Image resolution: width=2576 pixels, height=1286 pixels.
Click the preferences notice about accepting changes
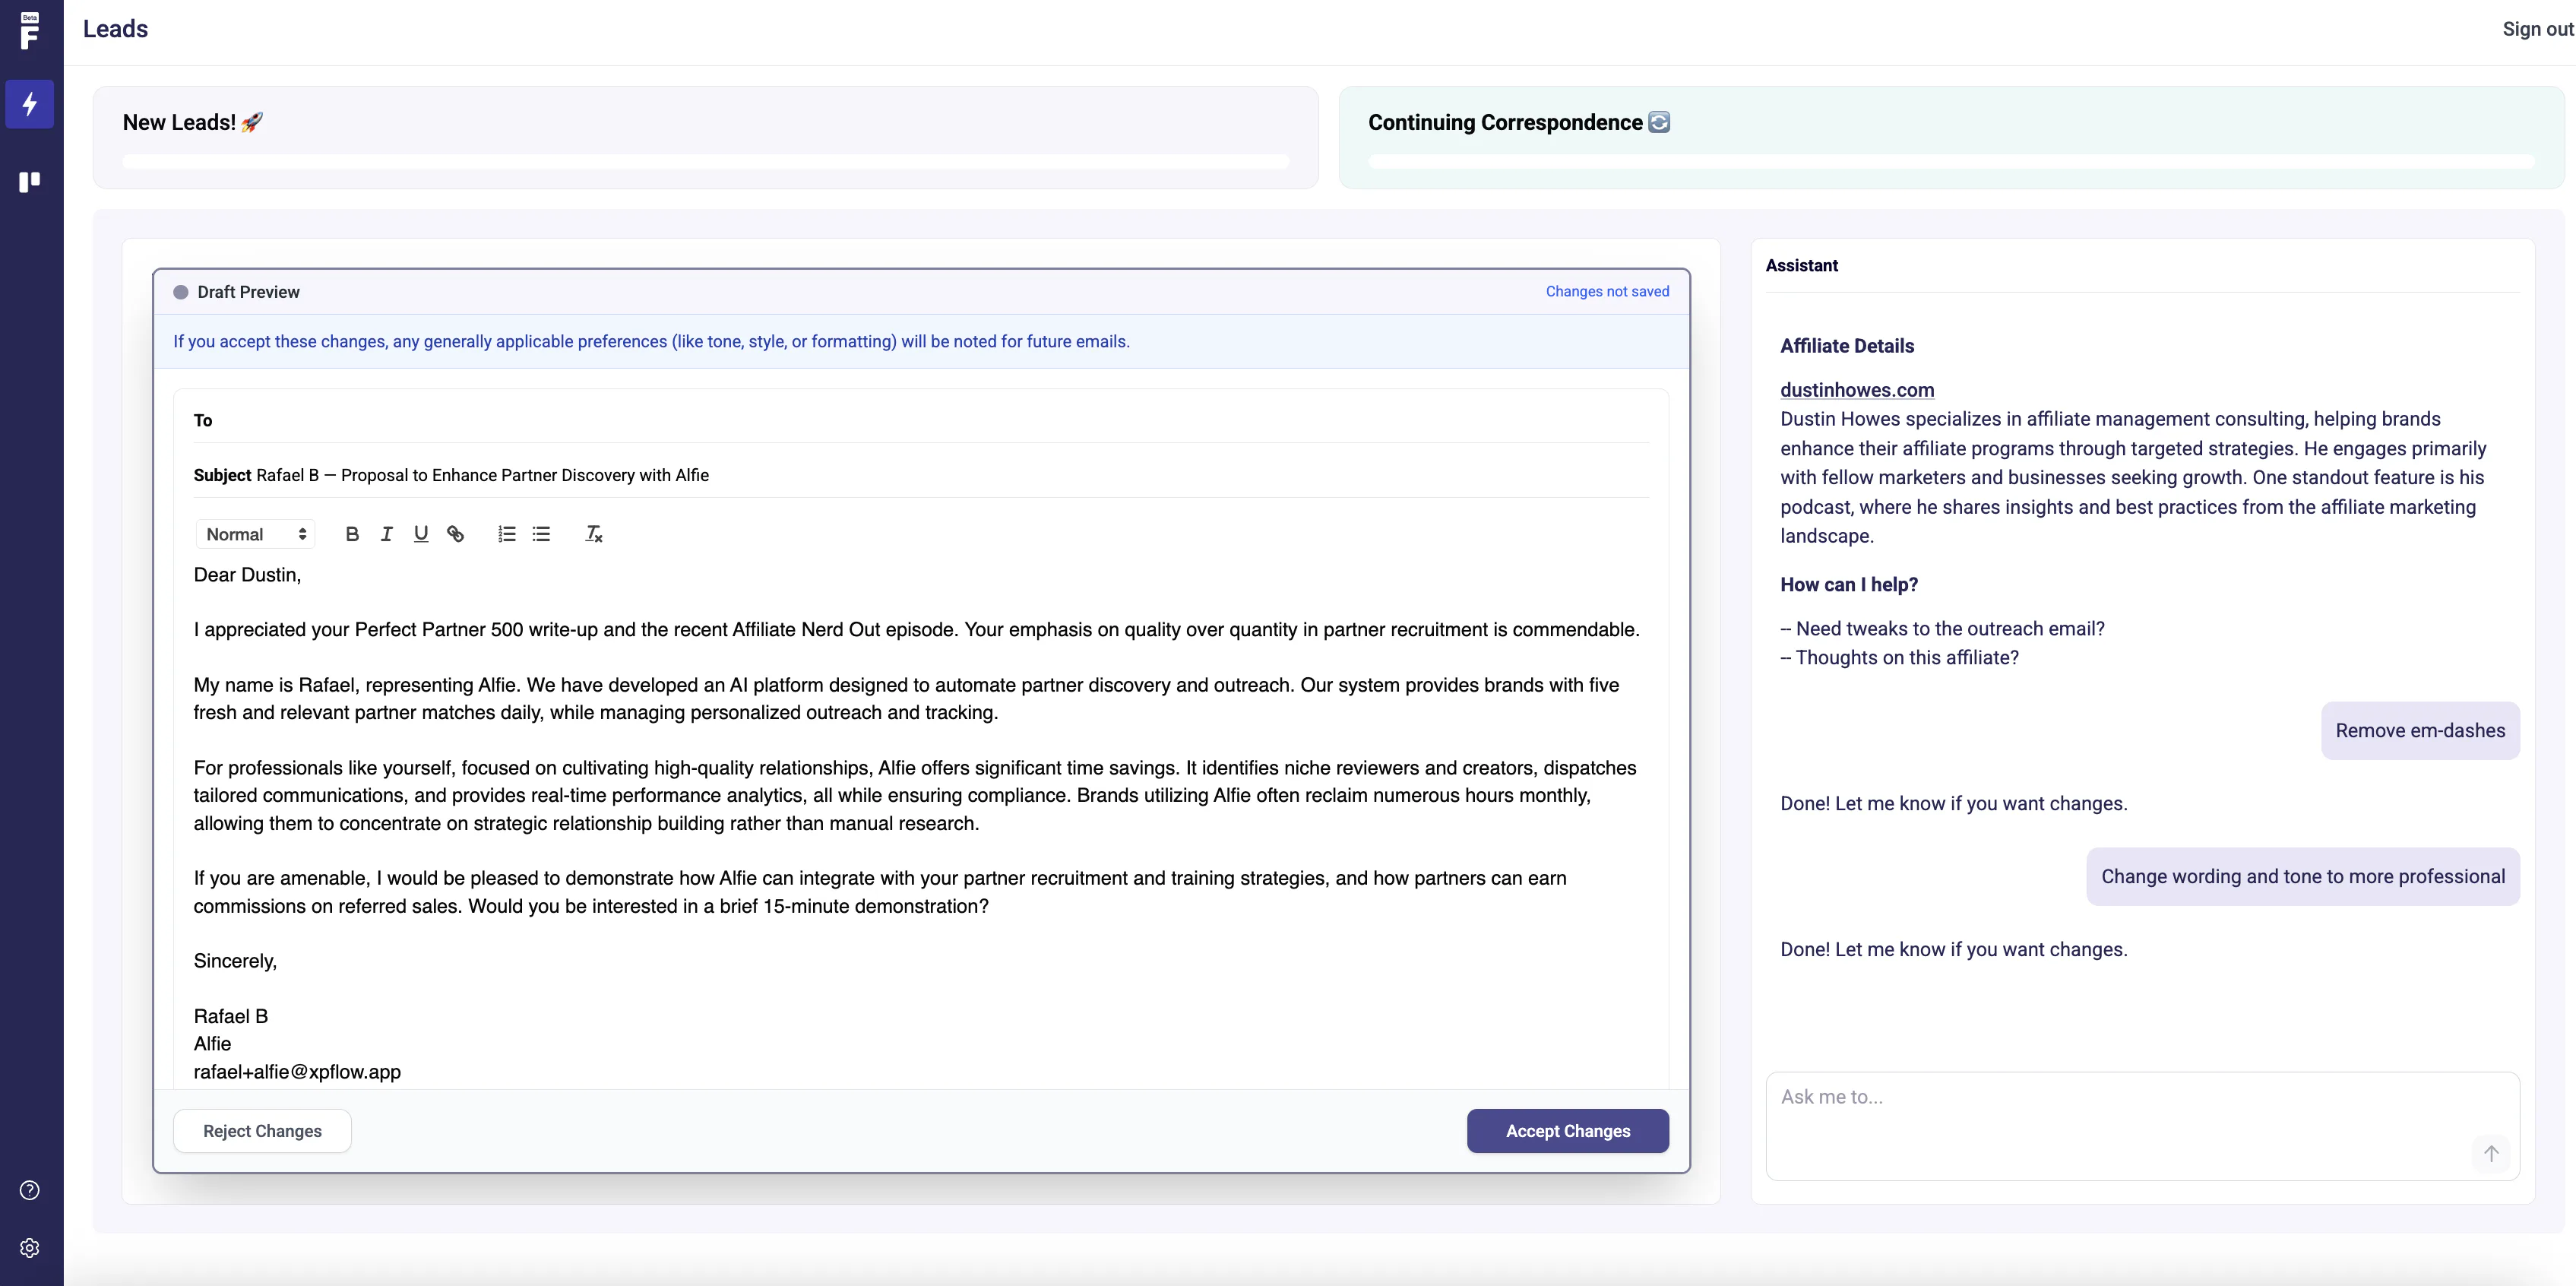point(652,341)
